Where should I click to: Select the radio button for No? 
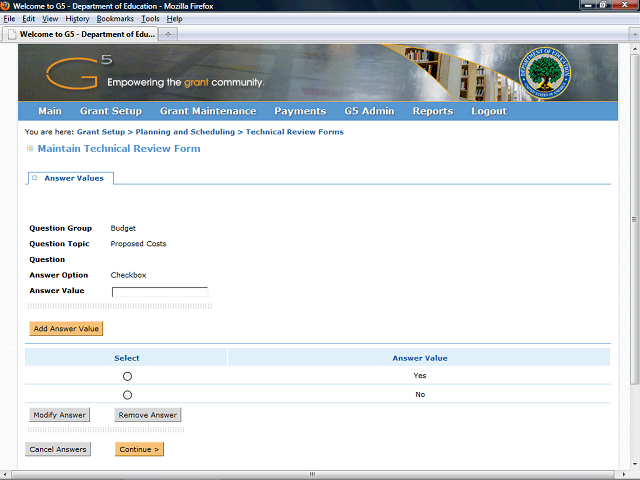tap(127, 395)
